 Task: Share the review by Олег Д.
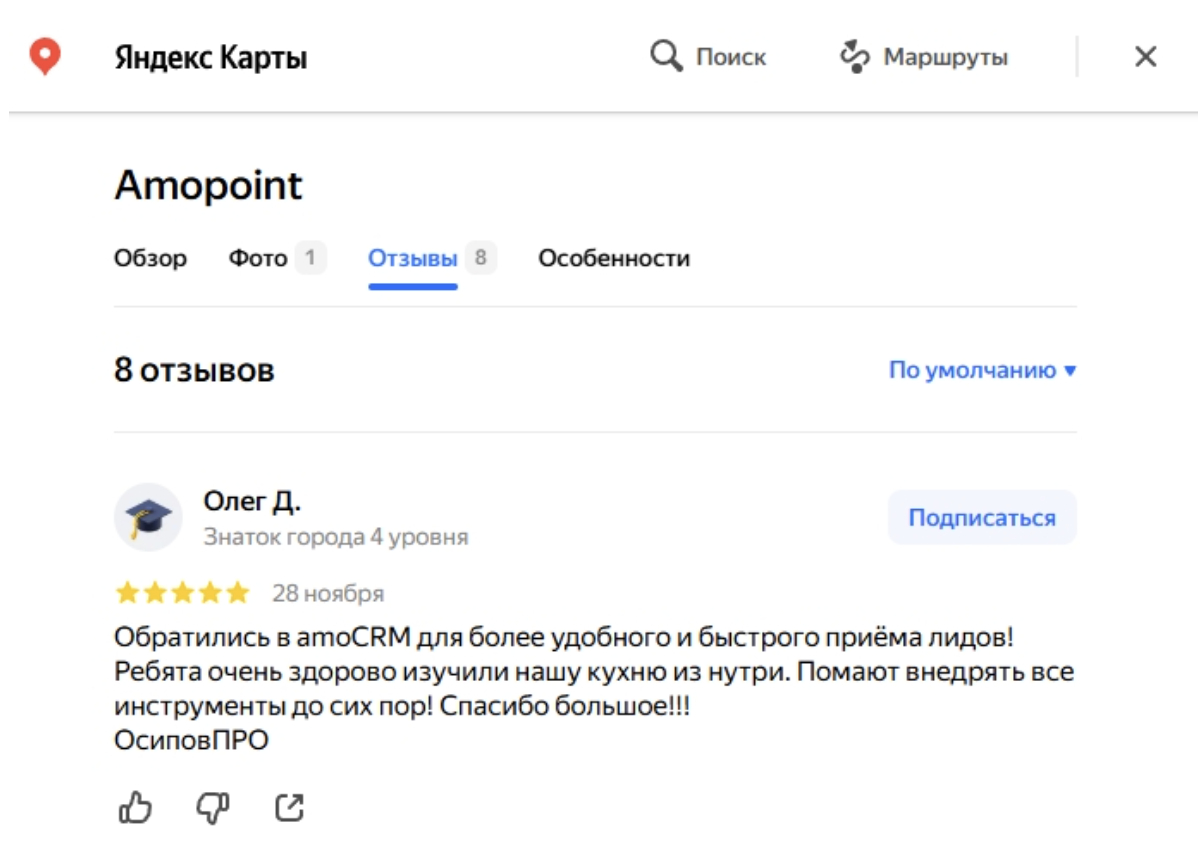(289, 807)
